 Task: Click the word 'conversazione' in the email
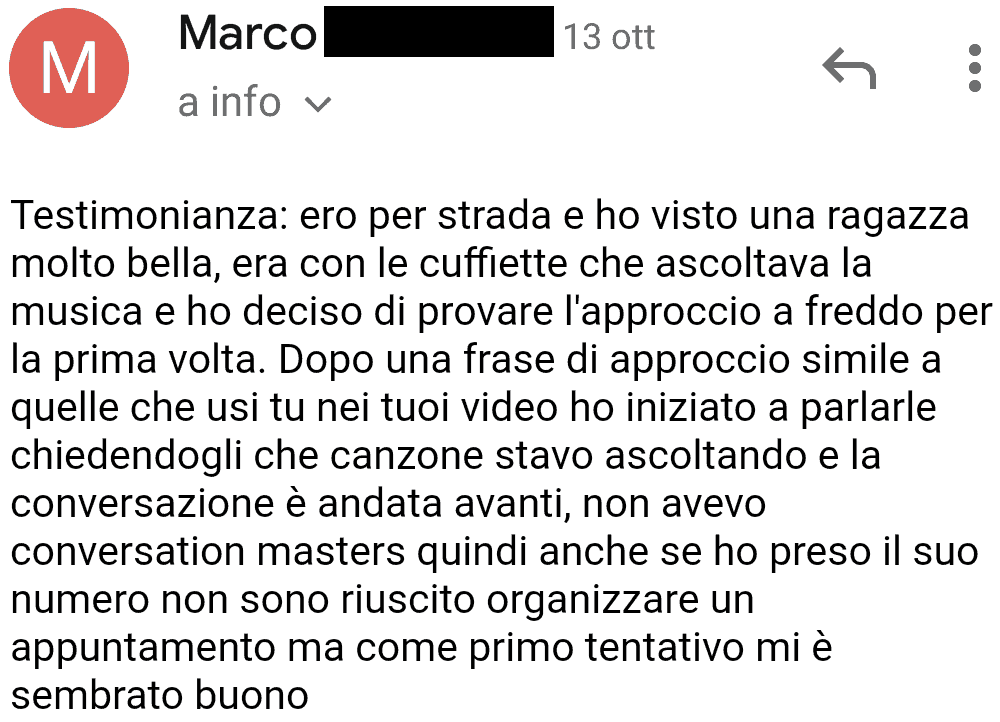coord(142,504)
